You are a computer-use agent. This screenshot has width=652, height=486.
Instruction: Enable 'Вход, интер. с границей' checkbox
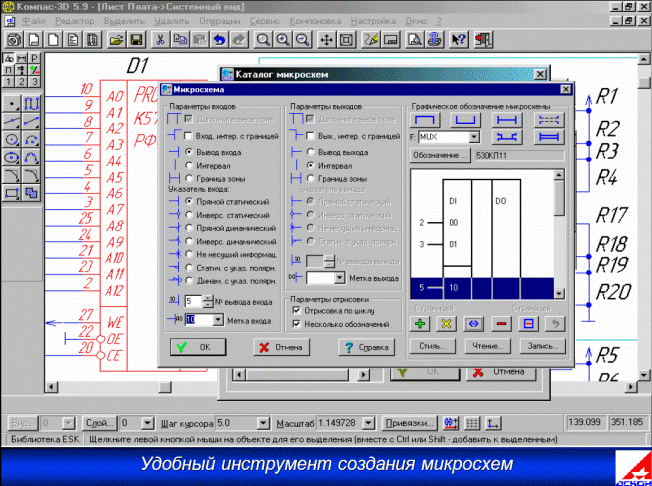(188, 136)
